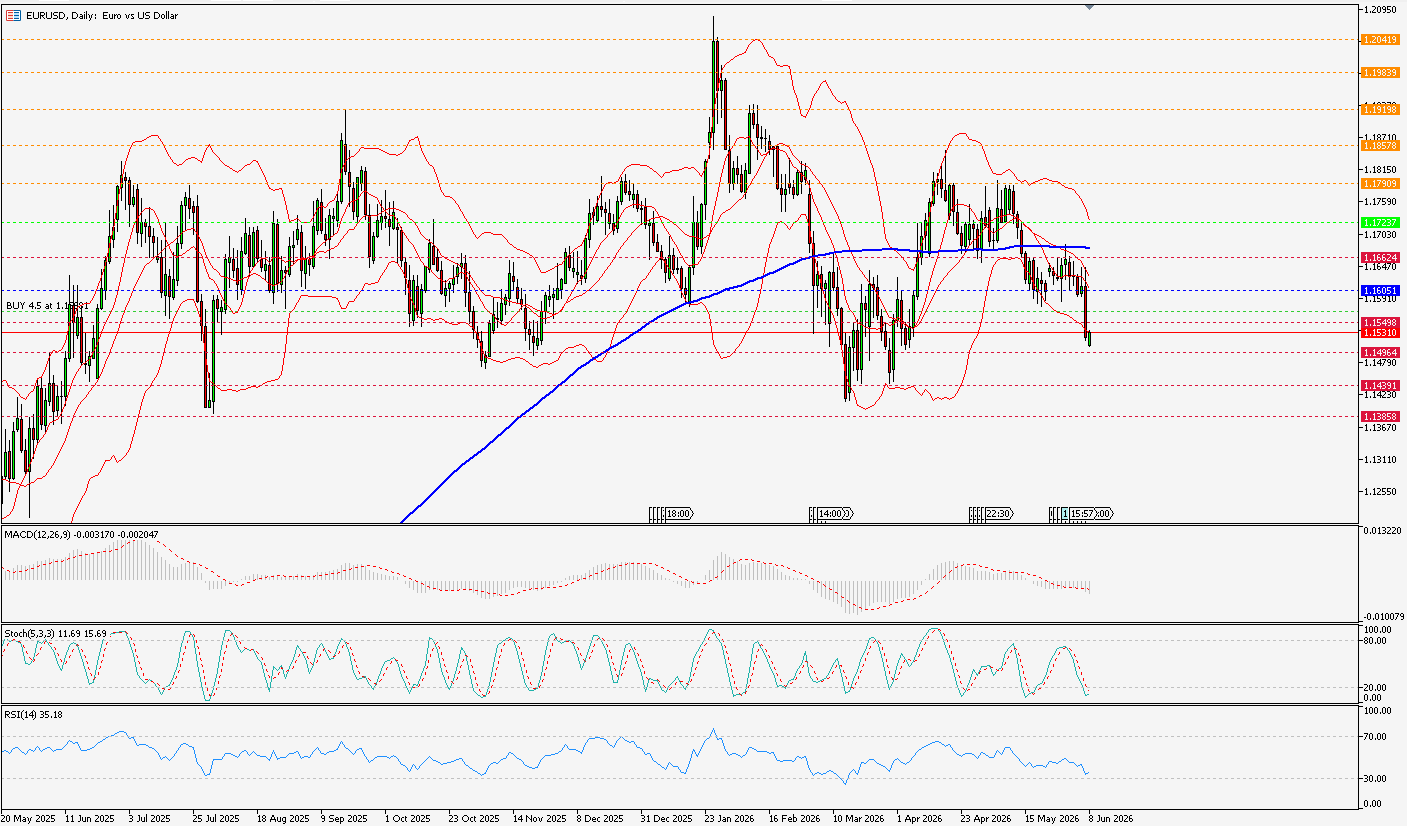Click the red 1.15498 price level tag

(1379, 322)
